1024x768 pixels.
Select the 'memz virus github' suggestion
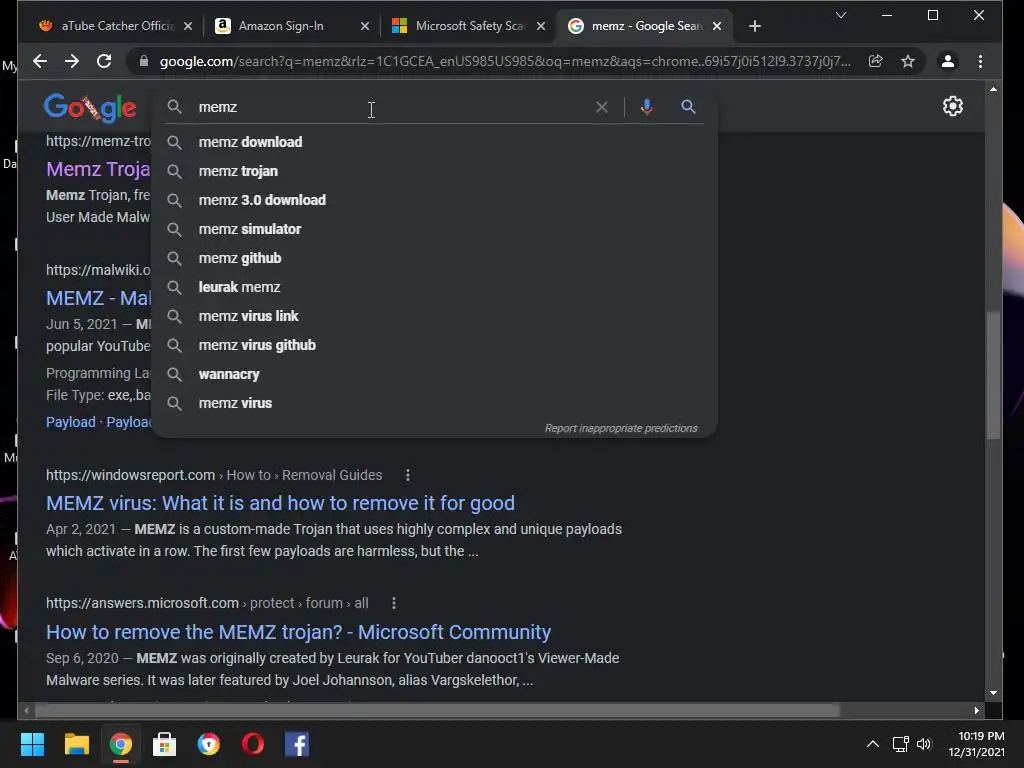click(434, 345)
